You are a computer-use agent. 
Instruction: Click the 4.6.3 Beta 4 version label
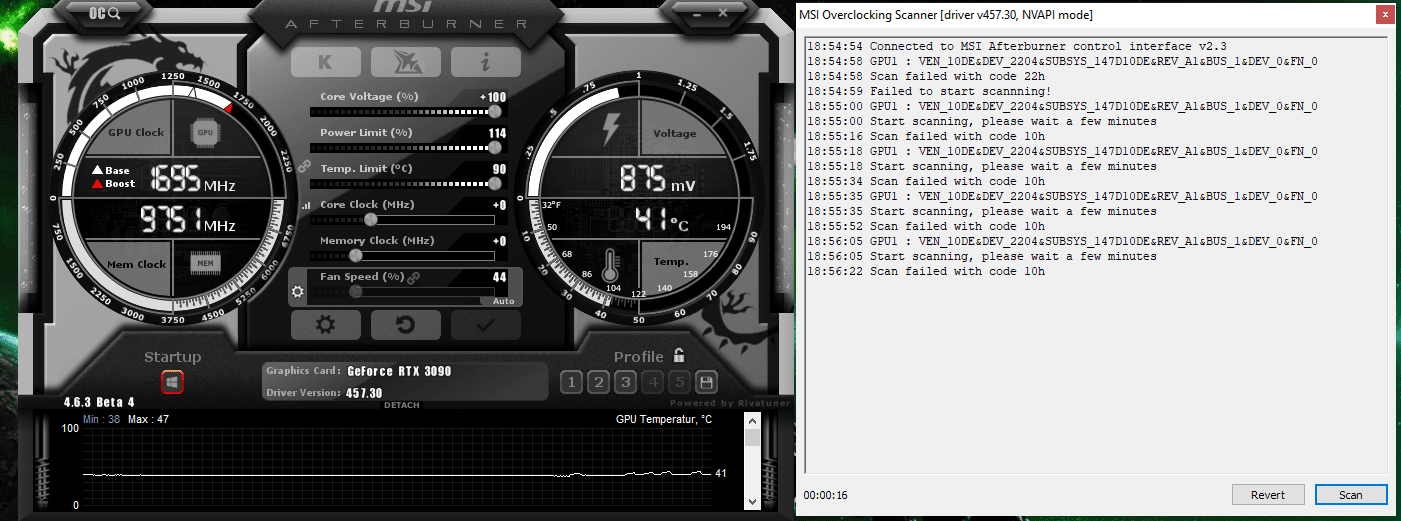point(99,402)
